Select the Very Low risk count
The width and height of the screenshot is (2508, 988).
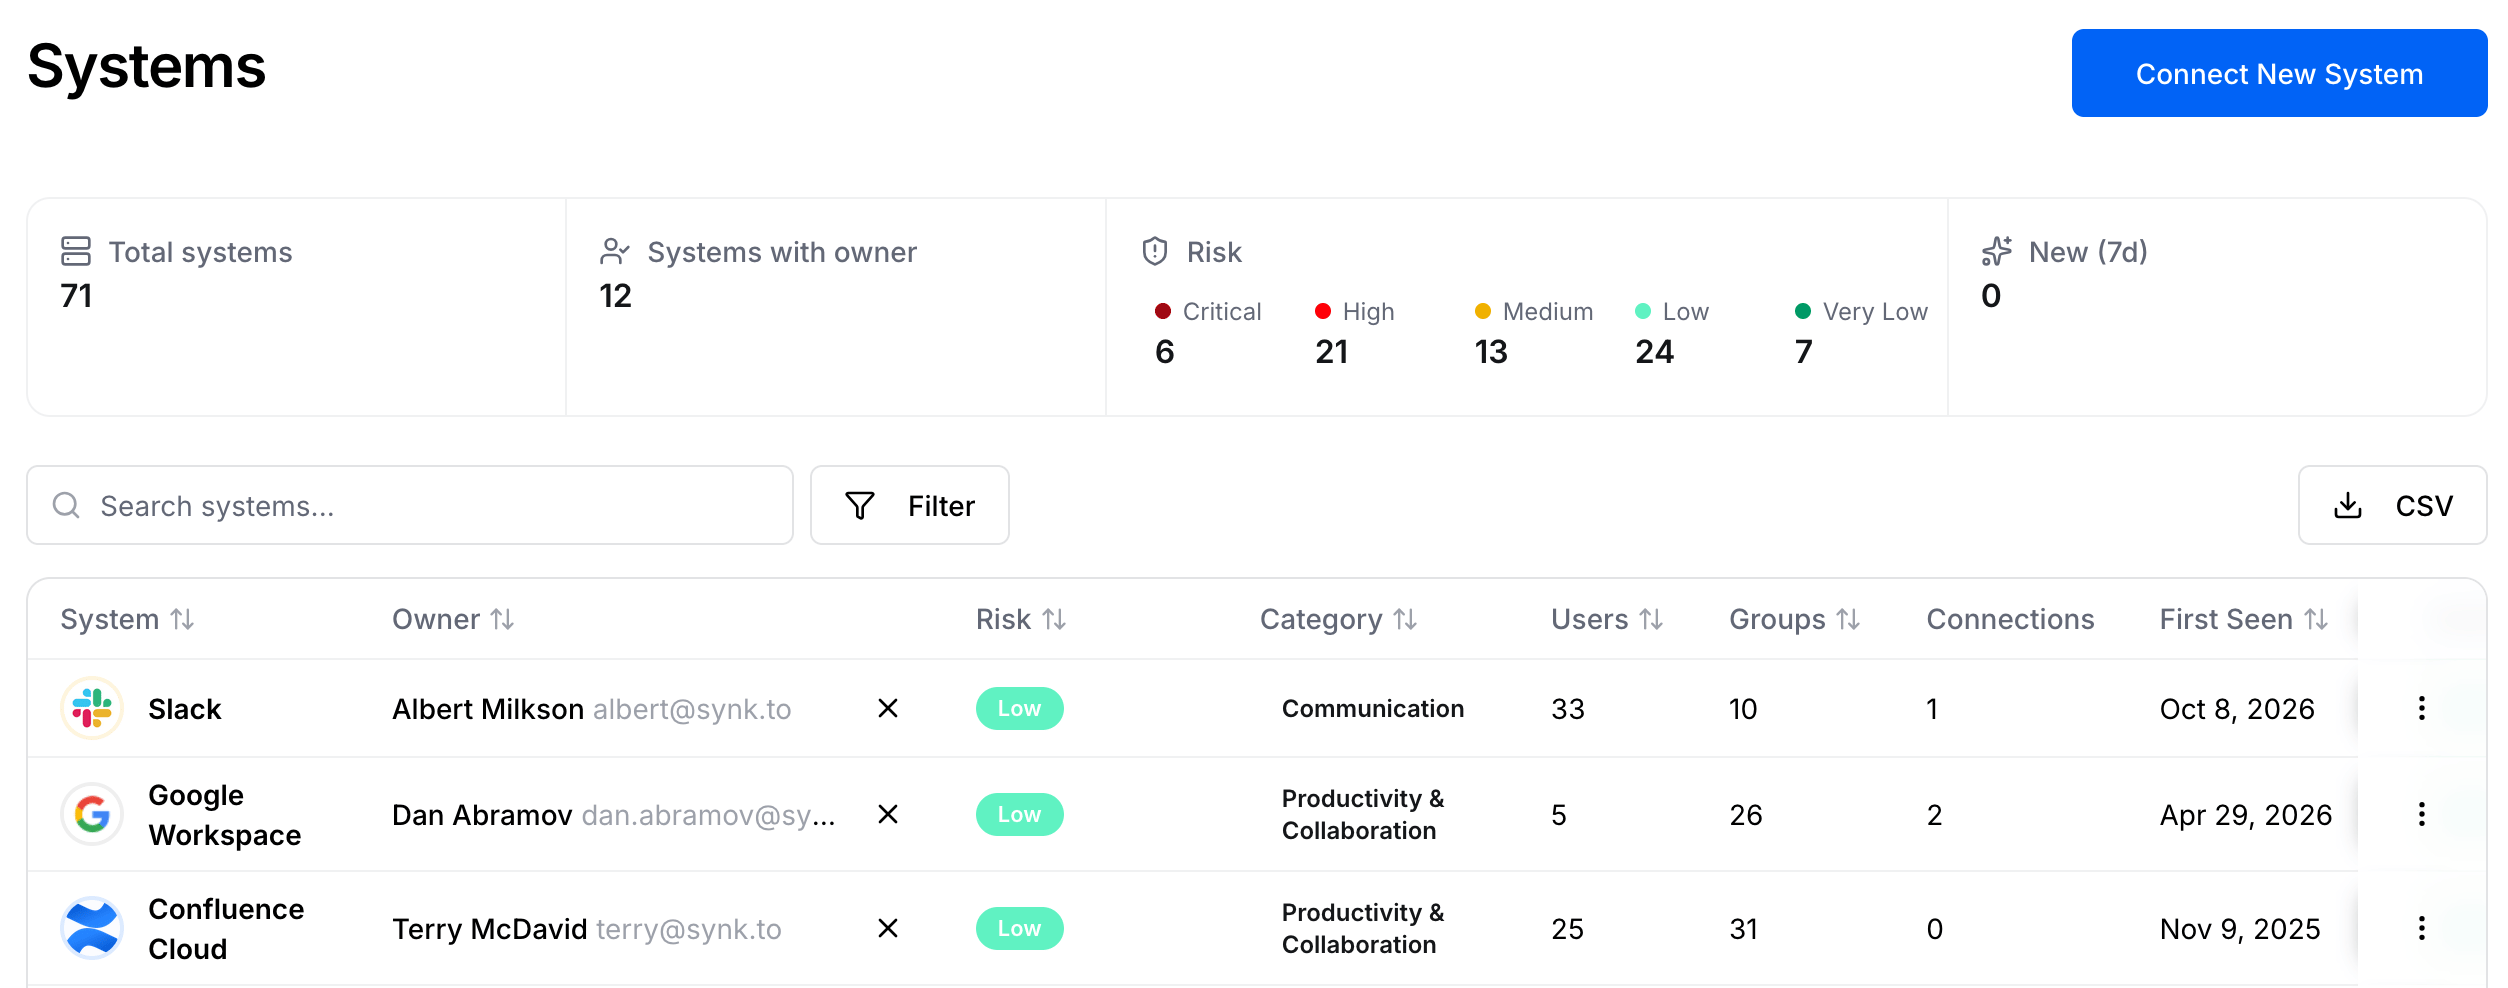click(1804, 351)
